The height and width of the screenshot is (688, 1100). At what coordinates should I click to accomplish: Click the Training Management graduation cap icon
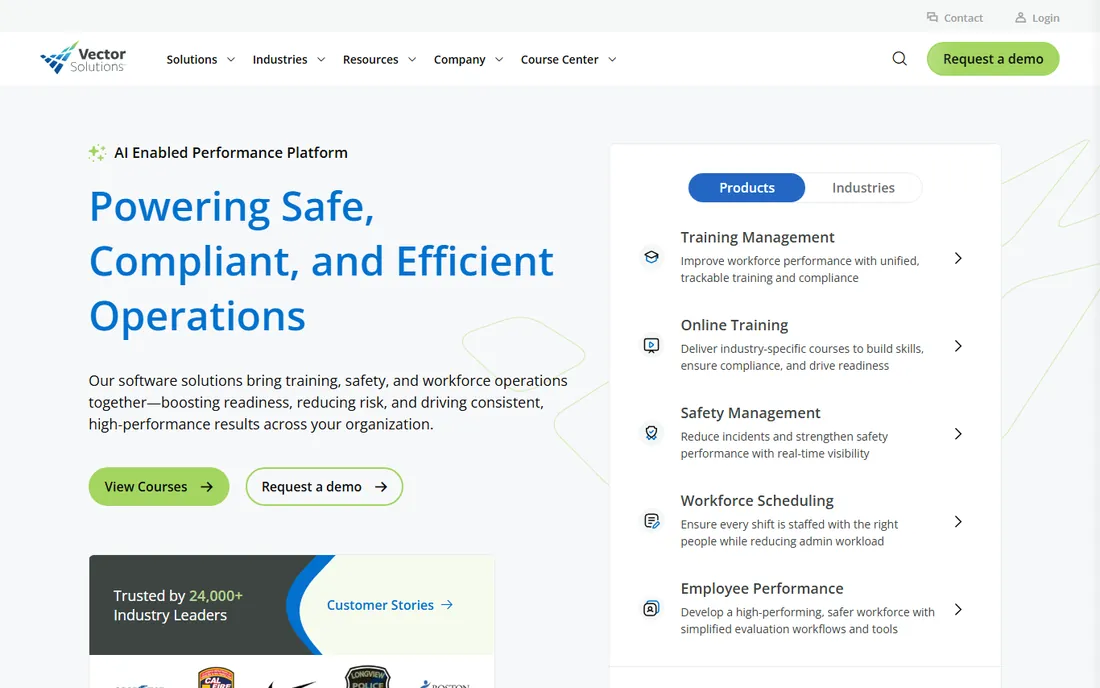[x=652, y=257]
